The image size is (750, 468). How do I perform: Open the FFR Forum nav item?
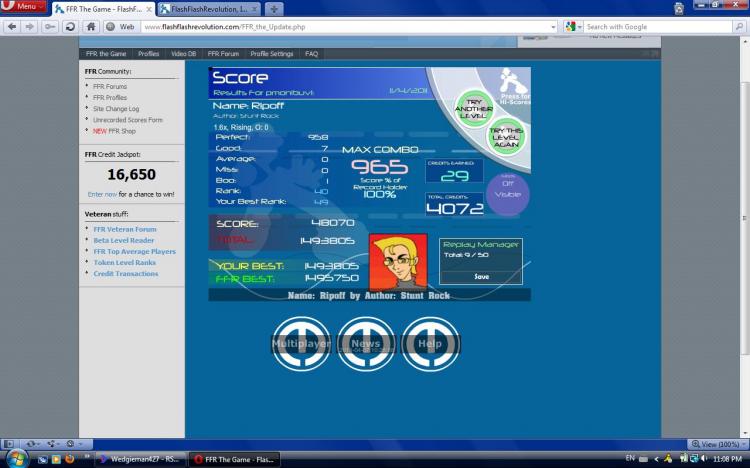(x=223, y=54)
